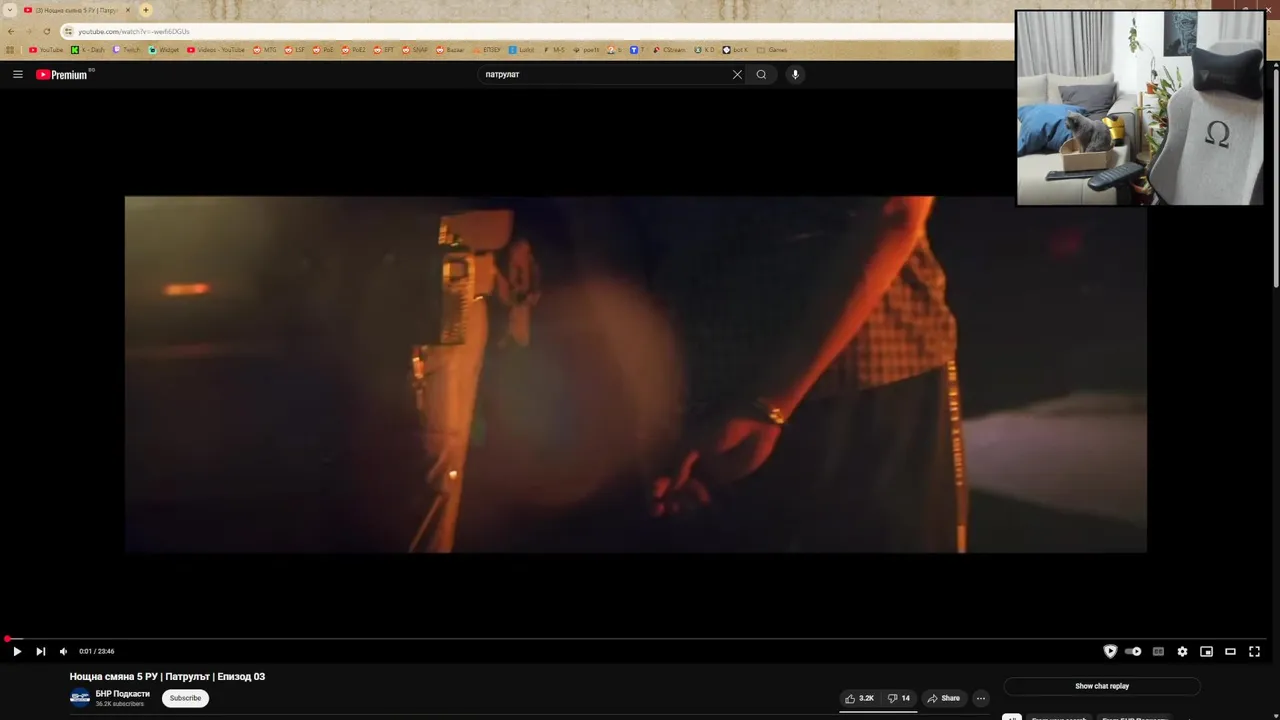Click the All filter chip

pos(1011,717)
